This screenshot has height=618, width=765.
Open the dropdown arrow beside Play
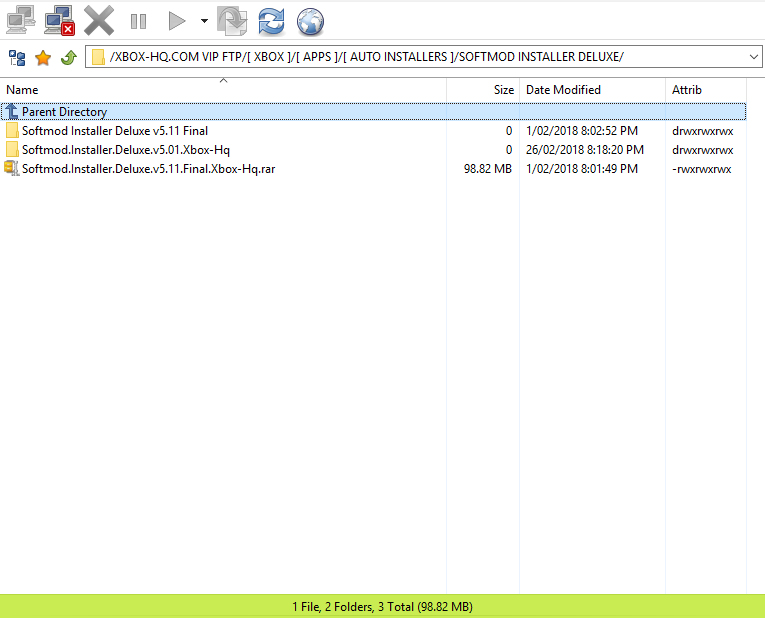[204, 21]
